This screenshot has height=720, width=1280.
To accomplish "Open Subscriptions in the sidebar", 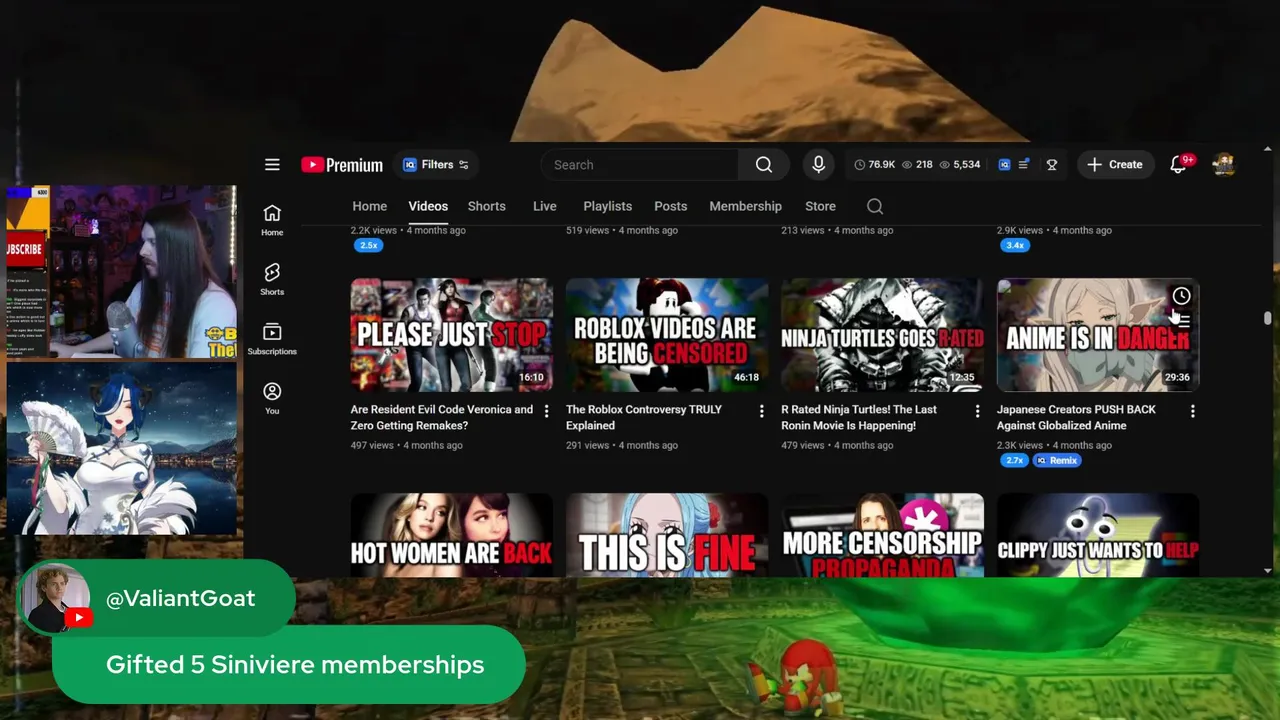I will pos(272,339).
